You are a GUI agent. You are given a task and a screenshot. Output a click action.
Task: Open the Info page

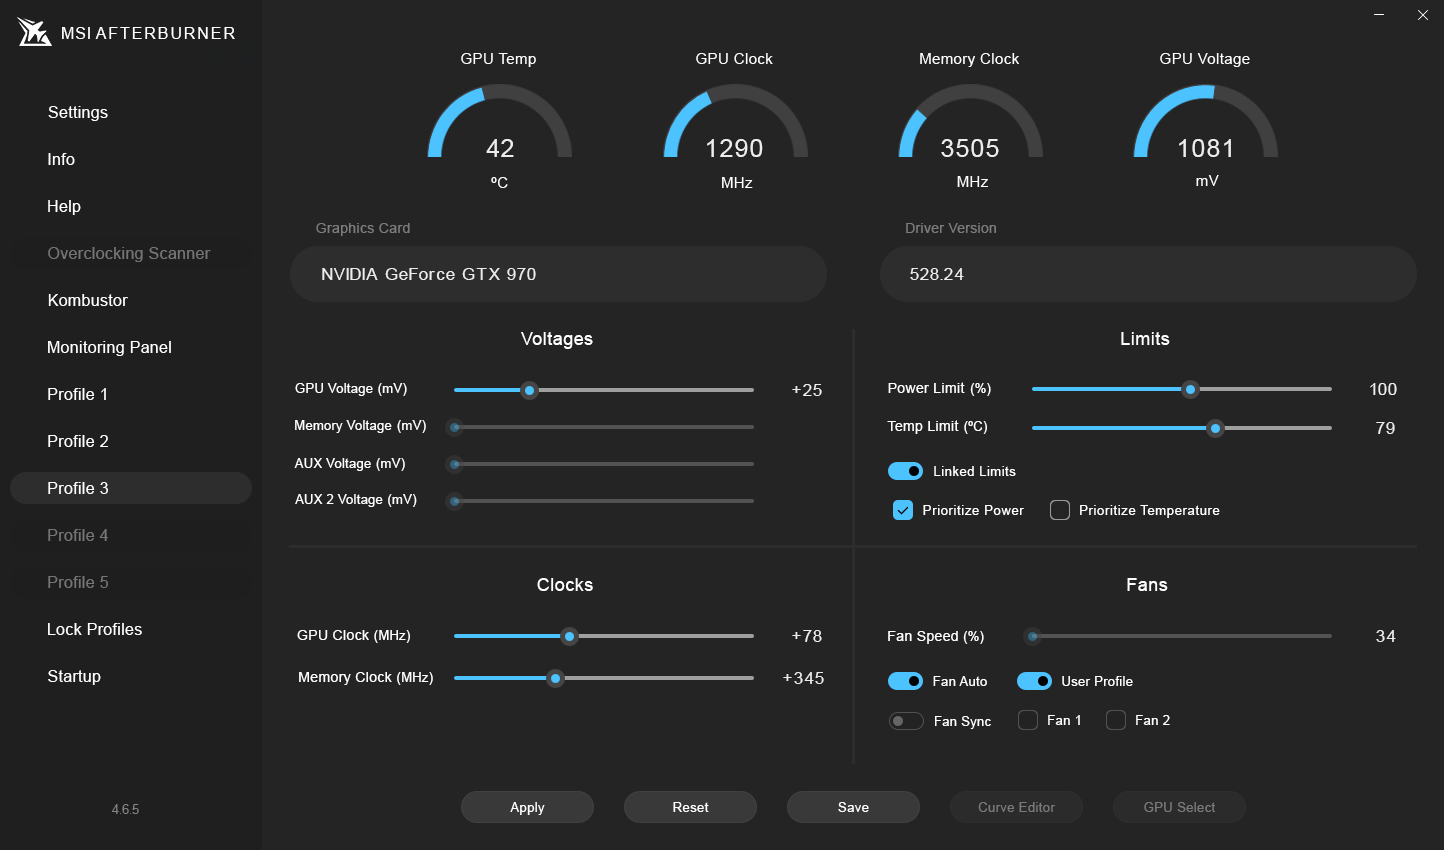[61, 159]
